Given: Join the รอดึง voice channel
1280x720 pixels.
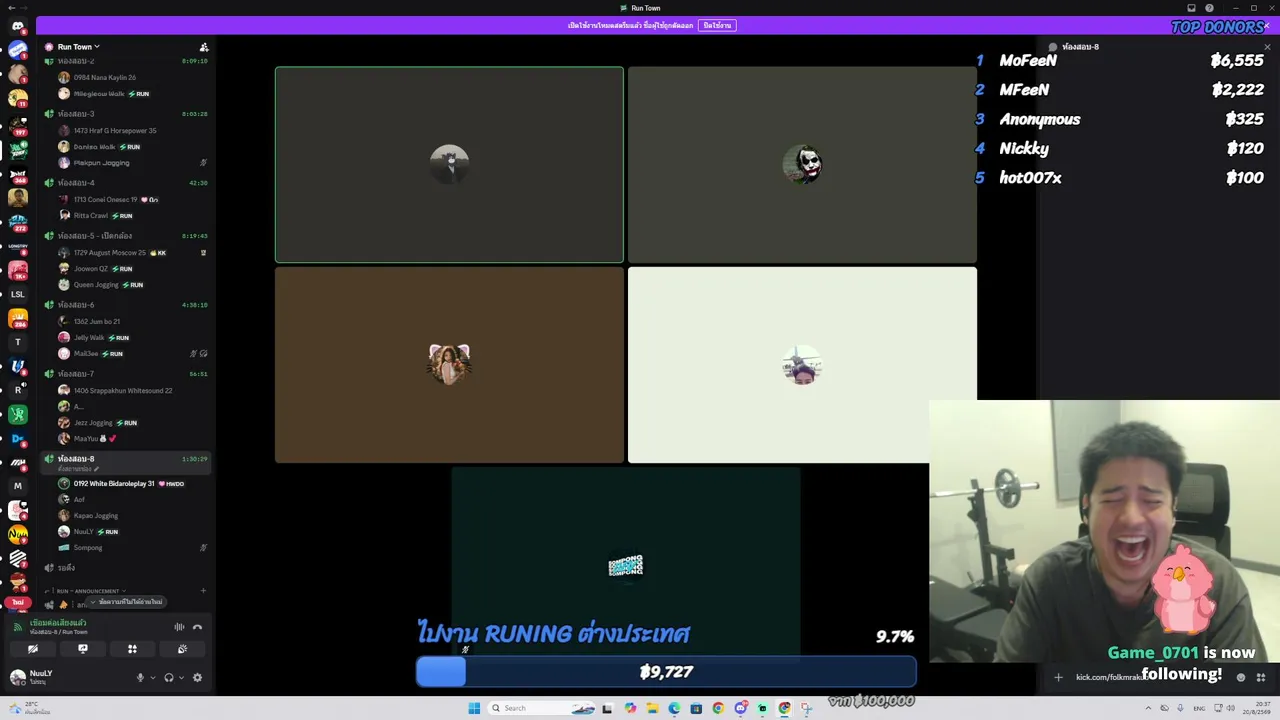Looking at the screenshot, I should 126,568.
